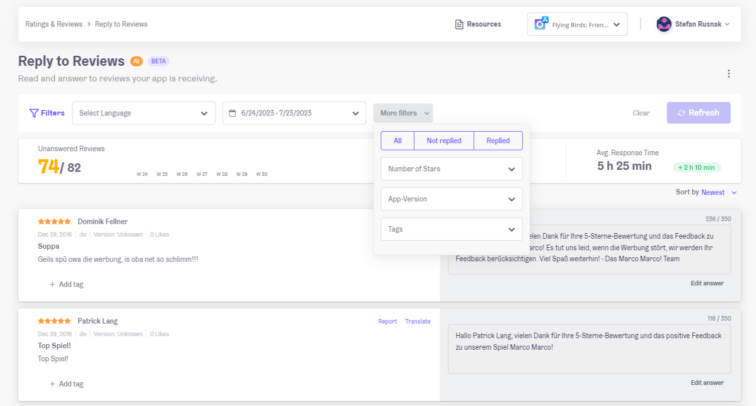Open the three-dot options menu
This screenshot has width=756, height=406.
coord(729,73)
